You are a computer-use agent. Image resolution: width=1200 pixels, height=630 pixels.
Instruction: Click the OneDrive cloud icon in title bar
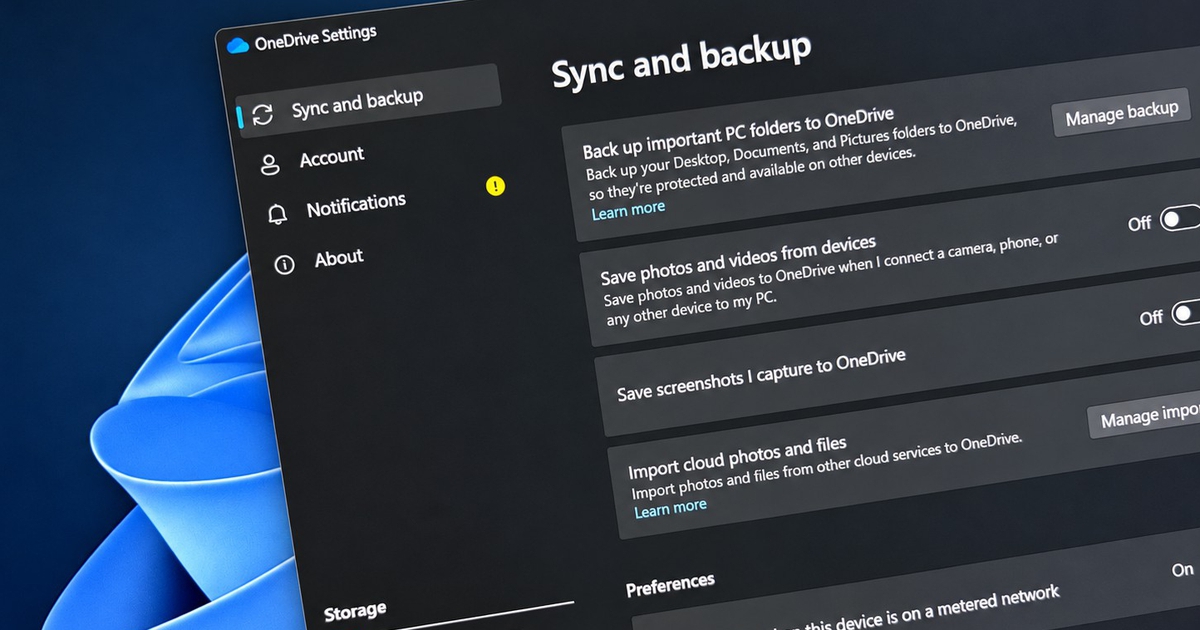click(237, 45)
